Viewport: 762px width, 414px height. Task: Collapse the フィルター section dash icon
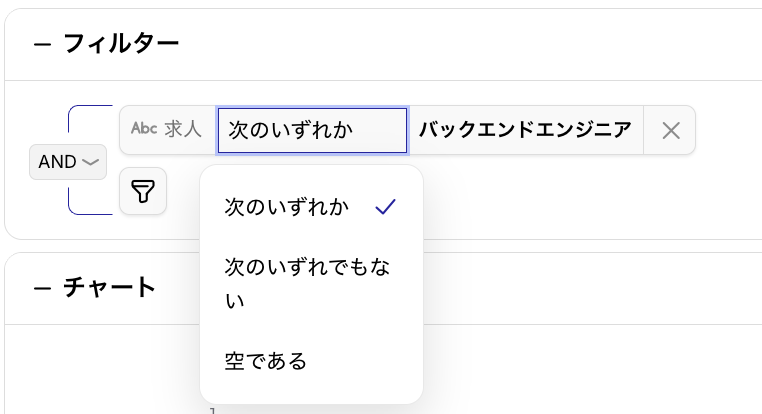pyautogui.click(x=42, y=44)
